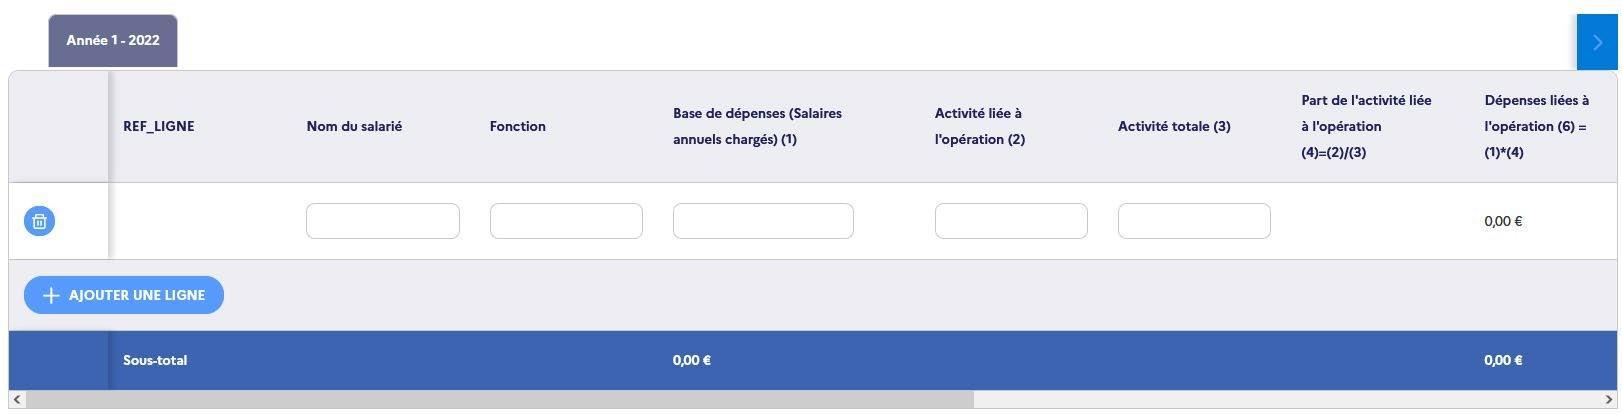Screen dimensions: 1622x415
Task: Go to next year with the blue chevron
Action: [1597, 42]
